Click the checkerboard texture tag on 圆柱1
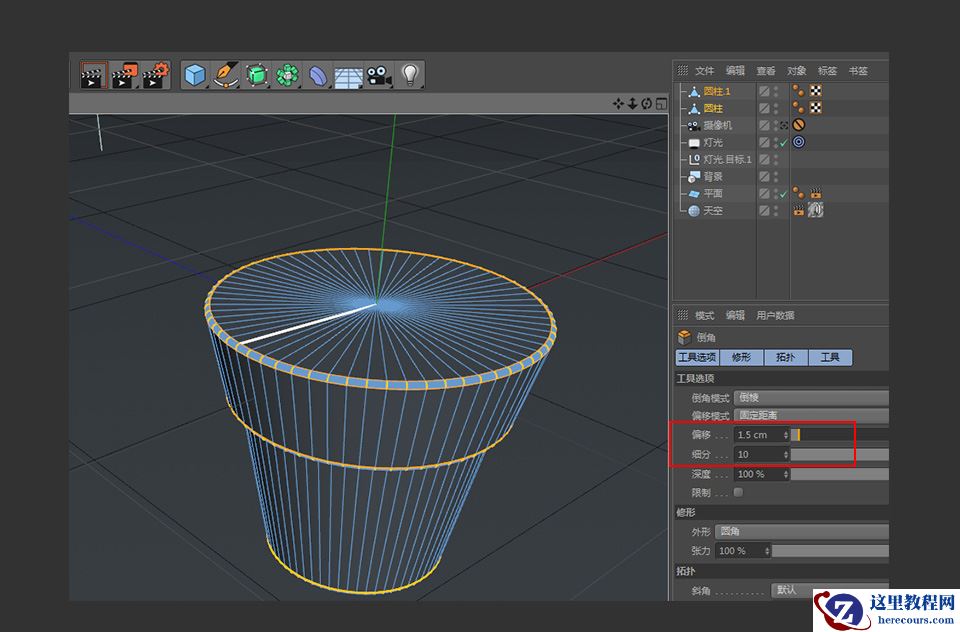960x632 pixels. click(815, 91)
